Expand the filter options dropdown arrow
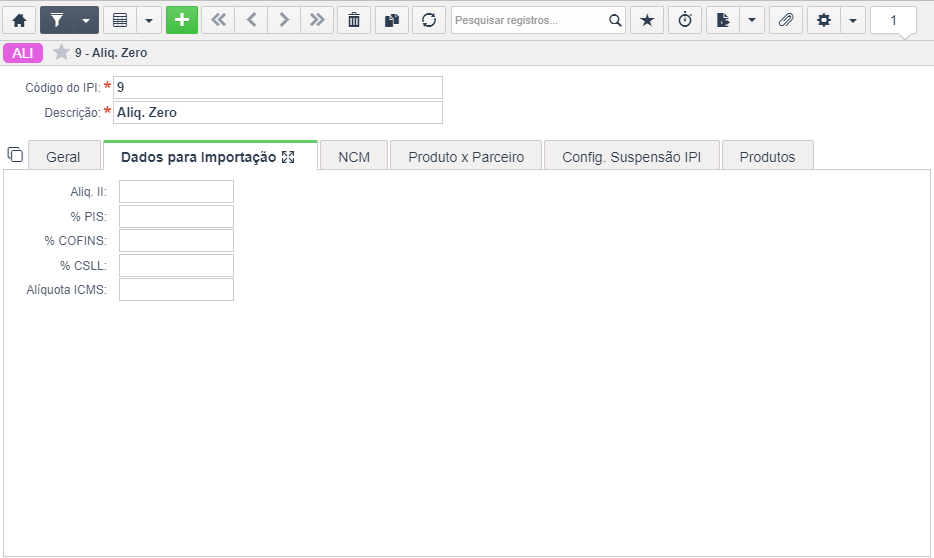 86,20
